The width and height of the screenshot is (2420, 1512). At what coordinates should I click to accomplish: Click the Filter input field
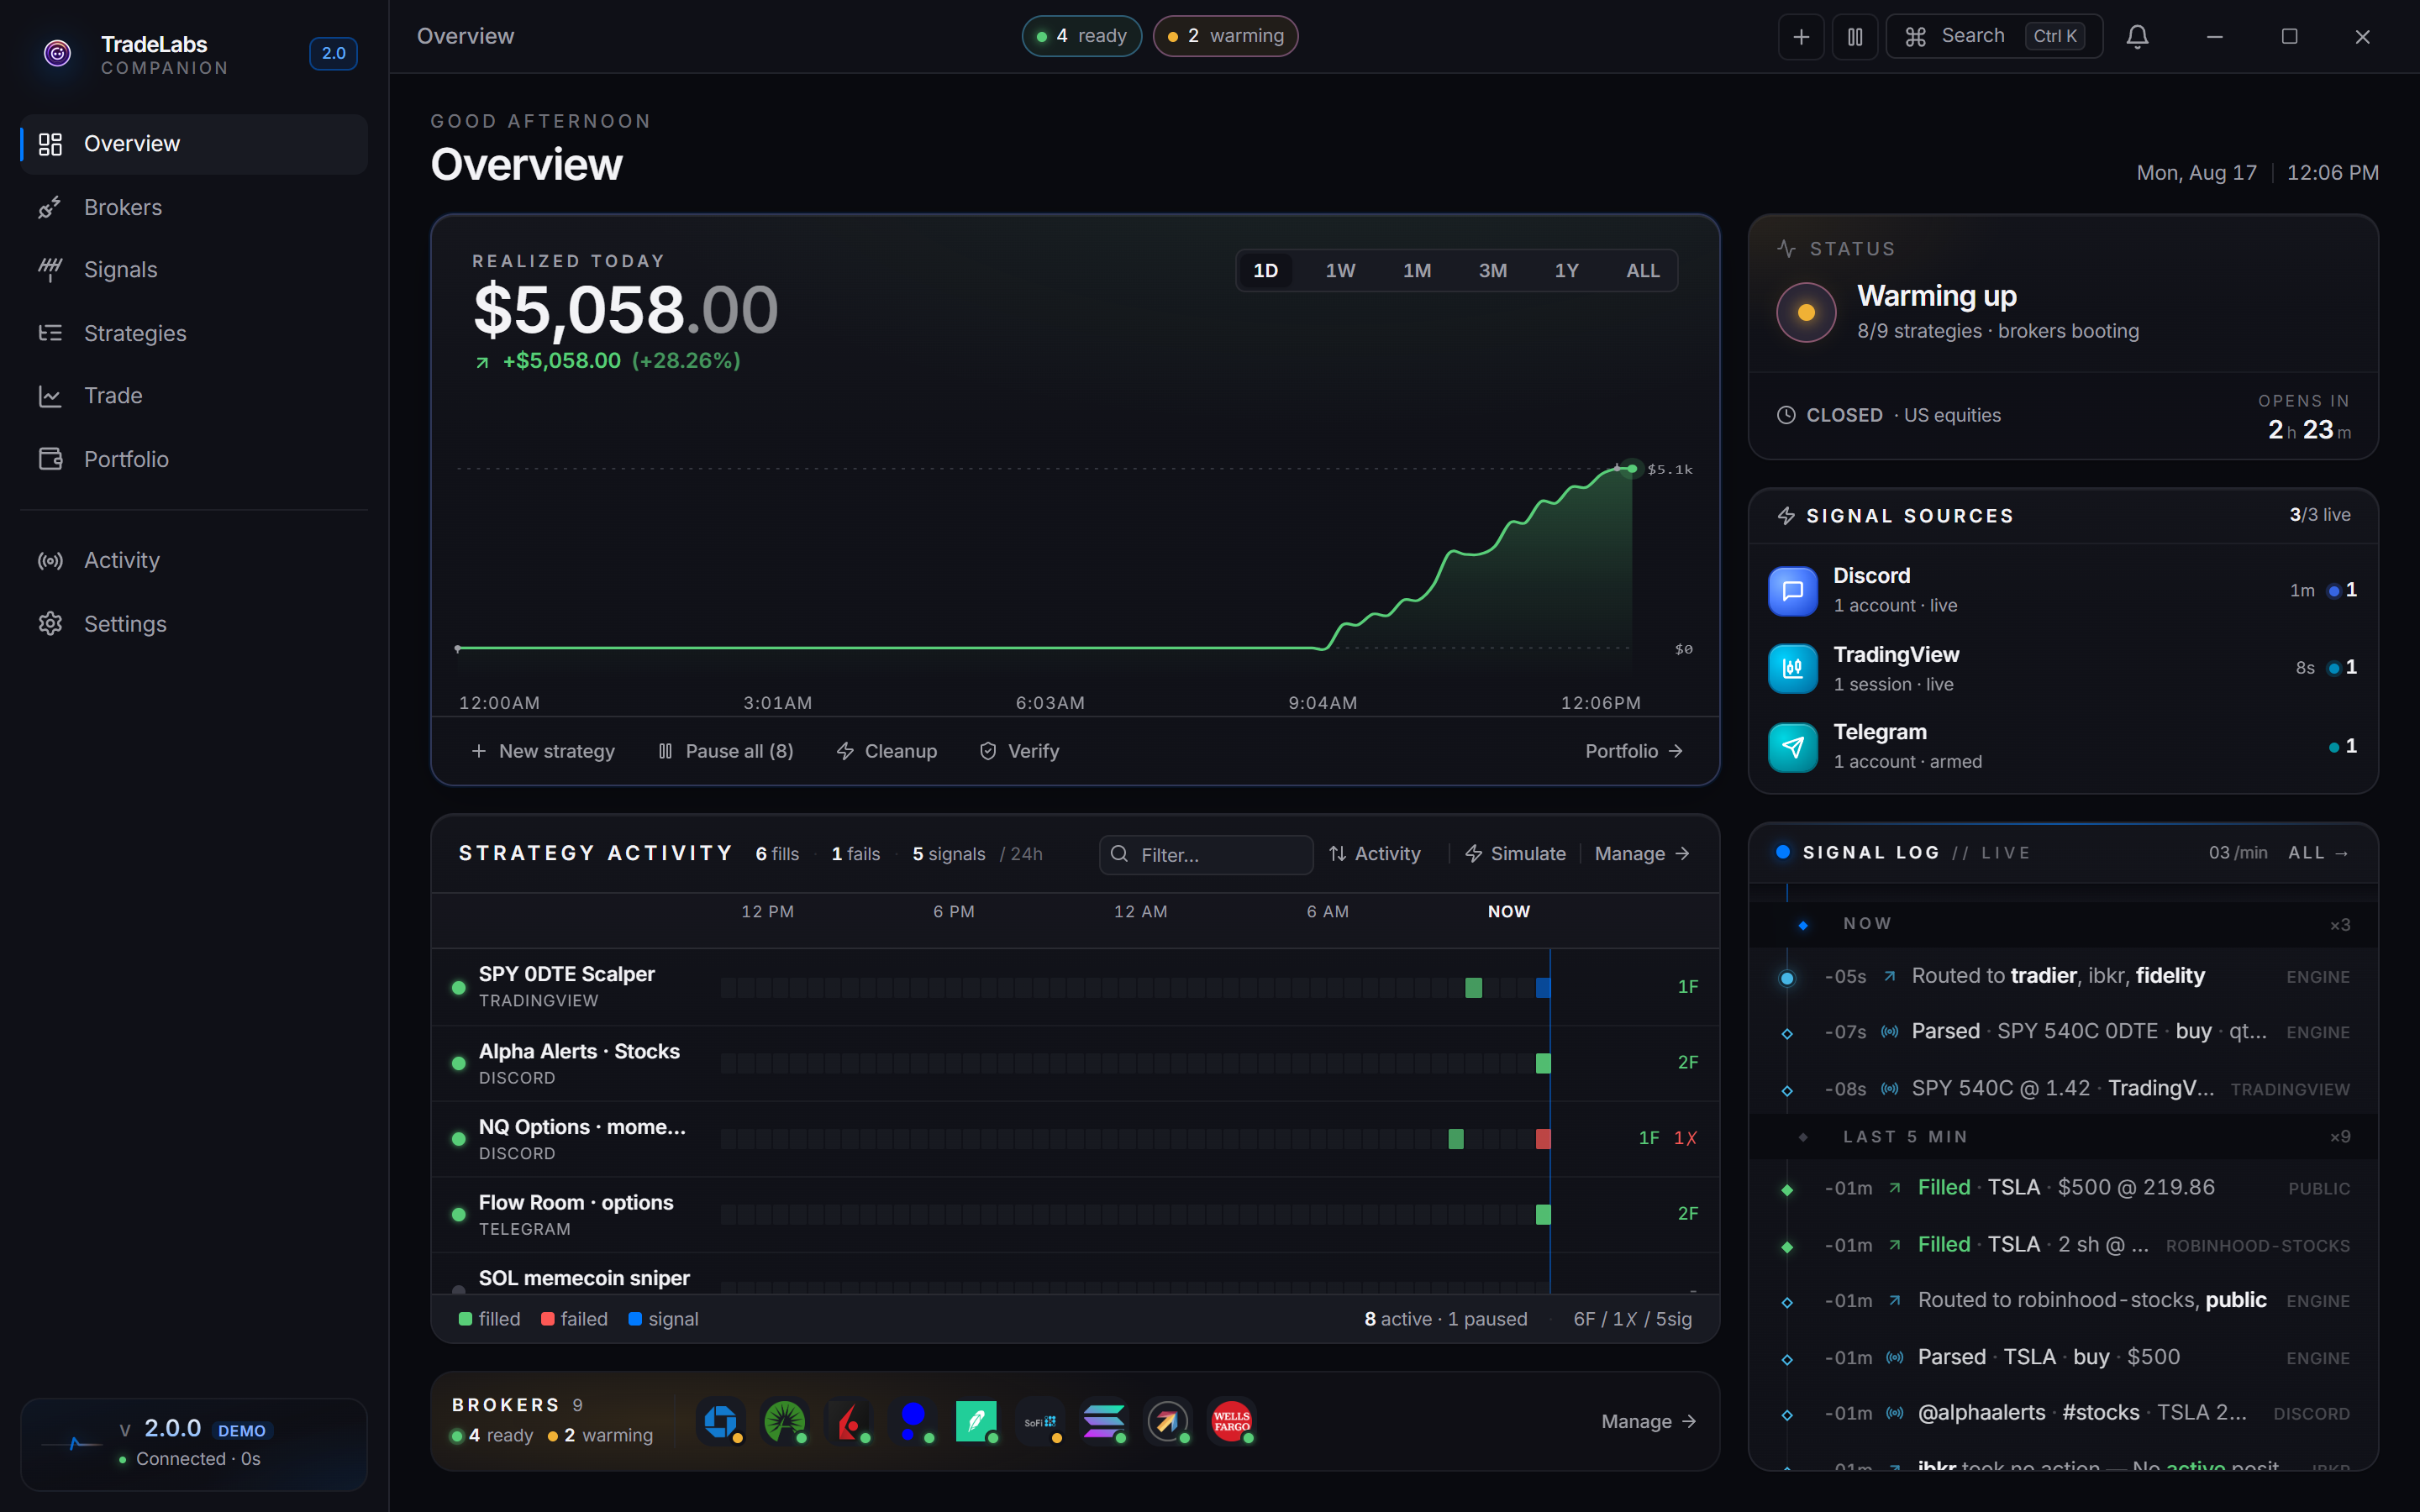coord(1206,855)
